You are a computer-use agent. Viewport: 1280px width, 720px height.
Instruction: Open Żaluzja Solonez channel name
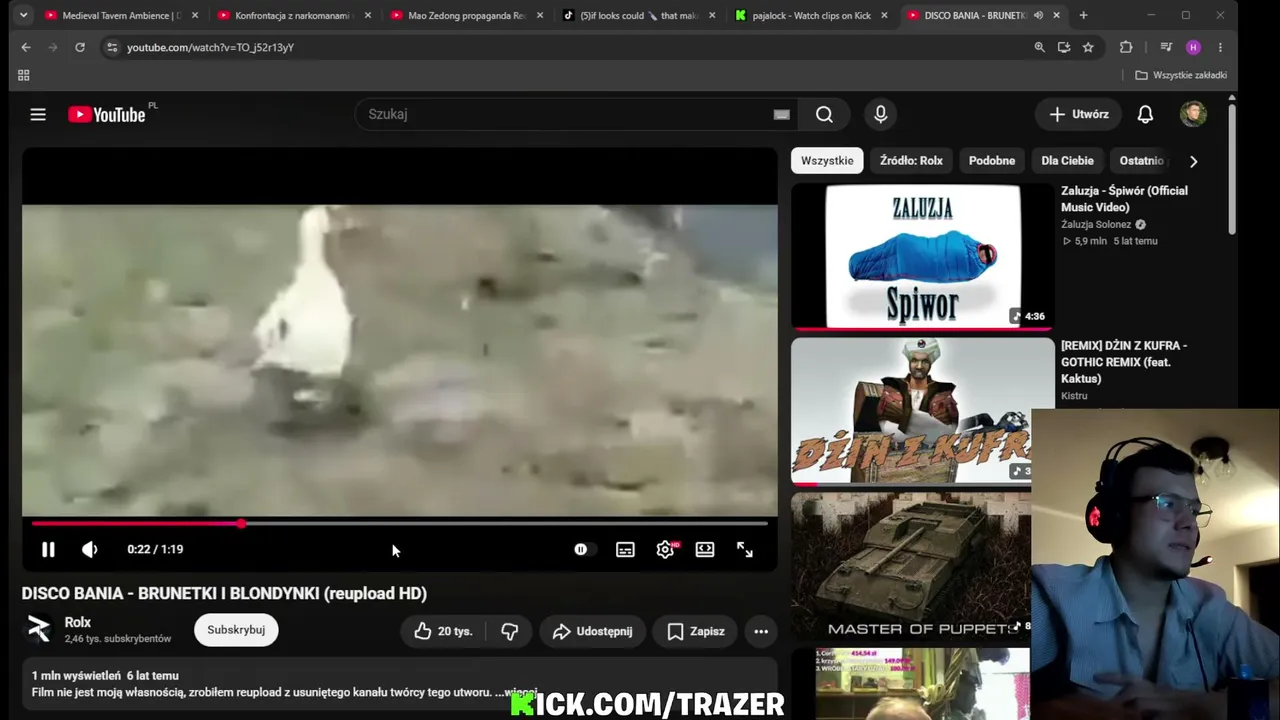1096,225
